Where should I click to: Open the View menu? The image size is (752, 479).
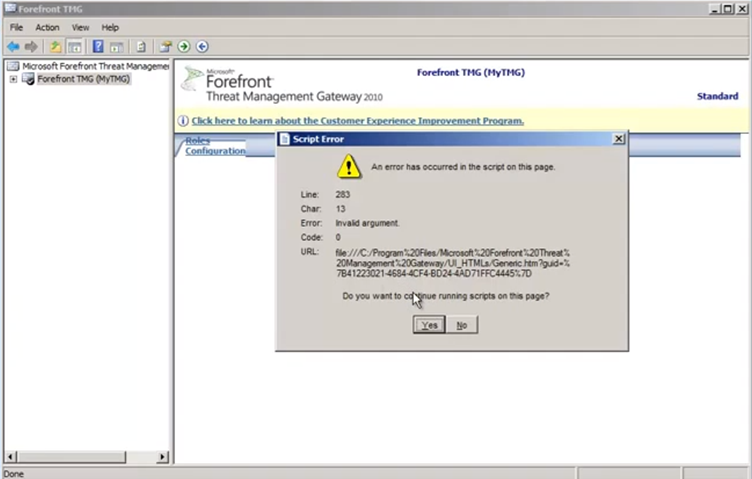point(80,27)
